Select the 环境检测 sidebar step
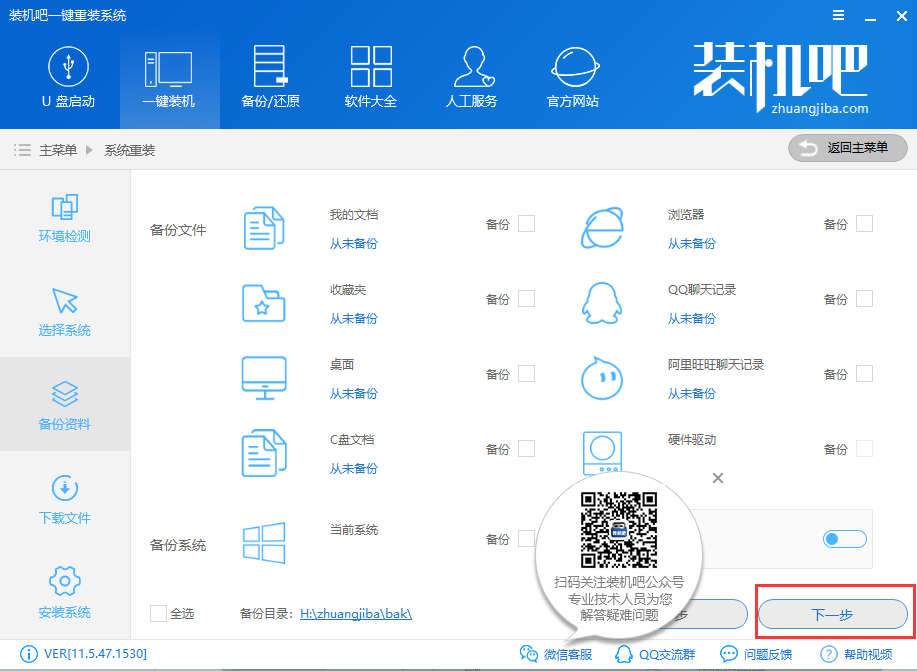The height and width of the screenshot is (671, 917). (65, 218)
